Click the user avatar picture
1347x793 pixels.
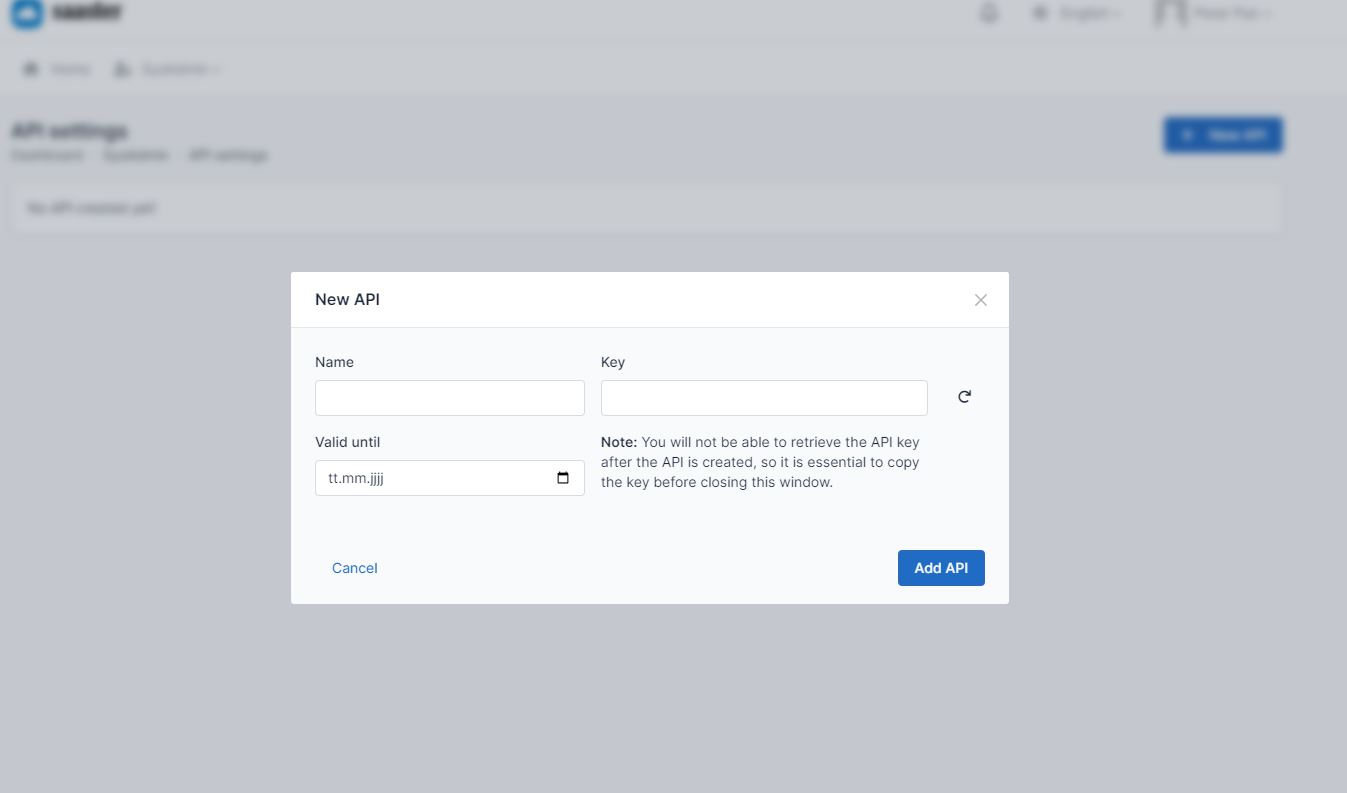click(1169, 13)
